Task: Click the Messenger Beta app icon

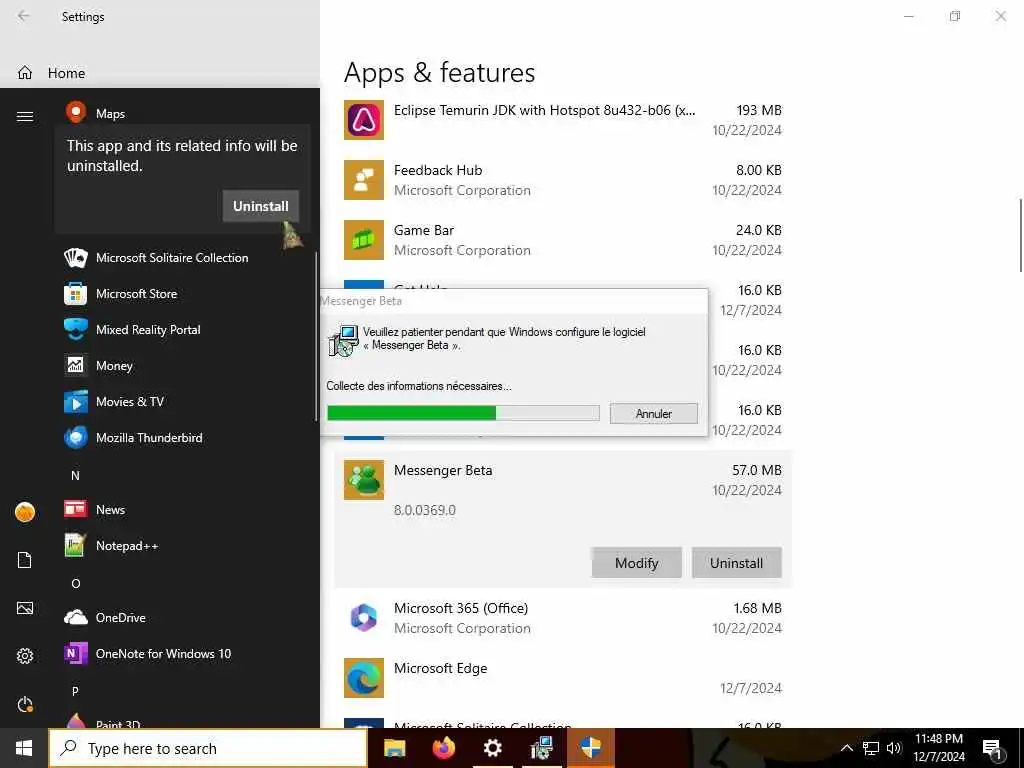Action: pos(364,480)
